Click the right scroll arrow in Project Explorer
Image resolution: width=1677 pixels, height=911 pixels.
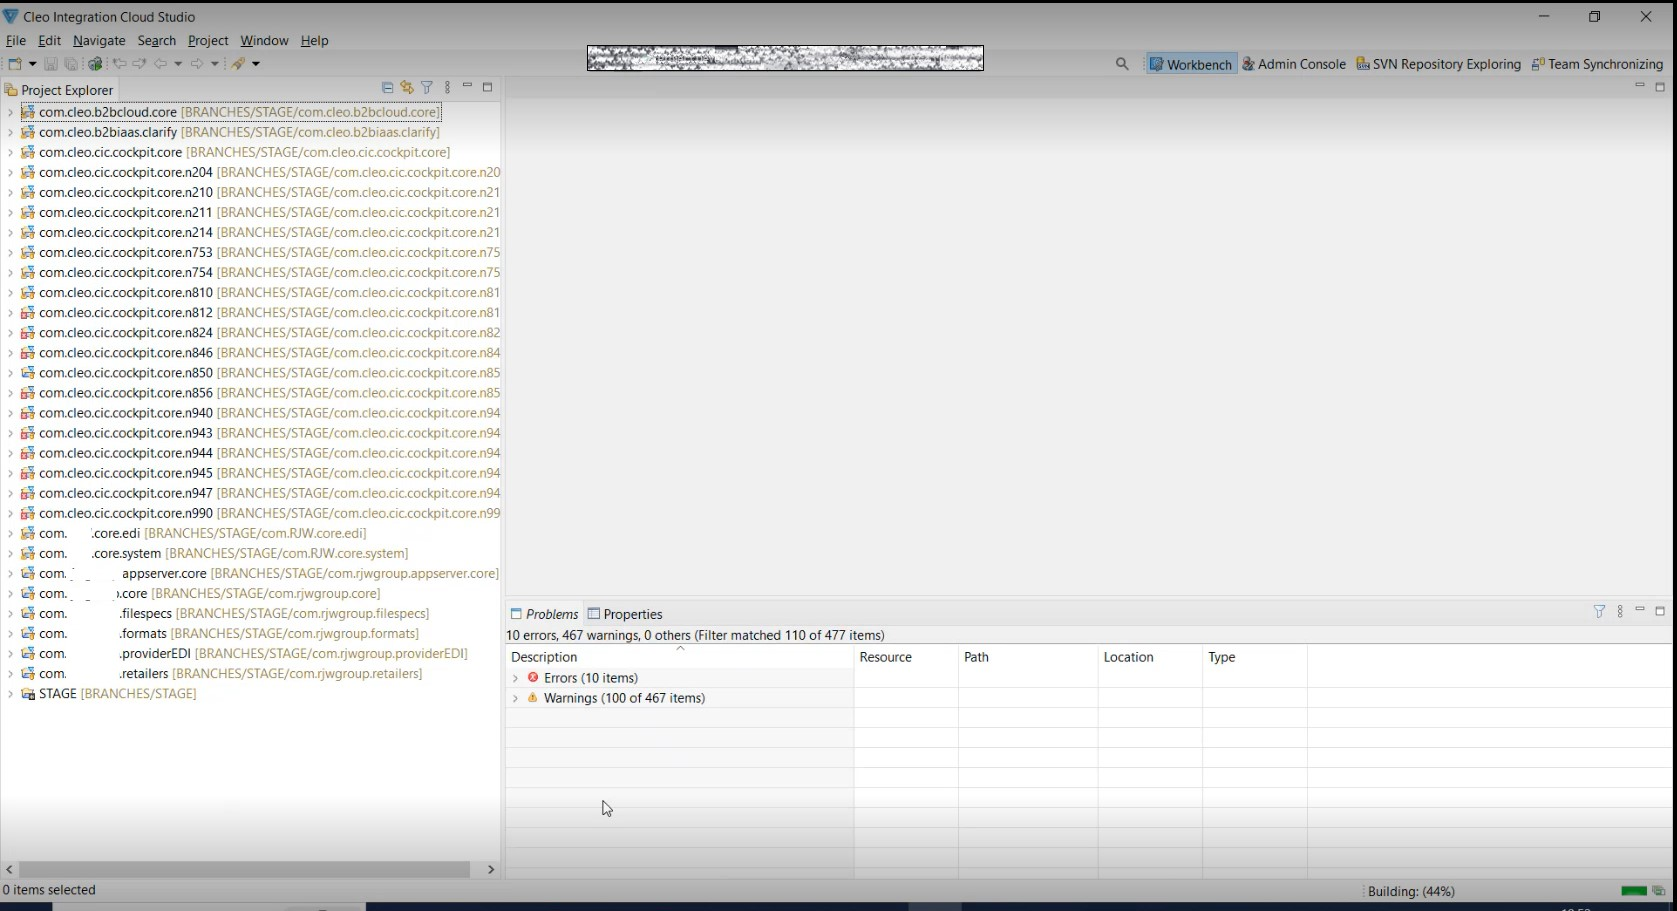[491, 870]
